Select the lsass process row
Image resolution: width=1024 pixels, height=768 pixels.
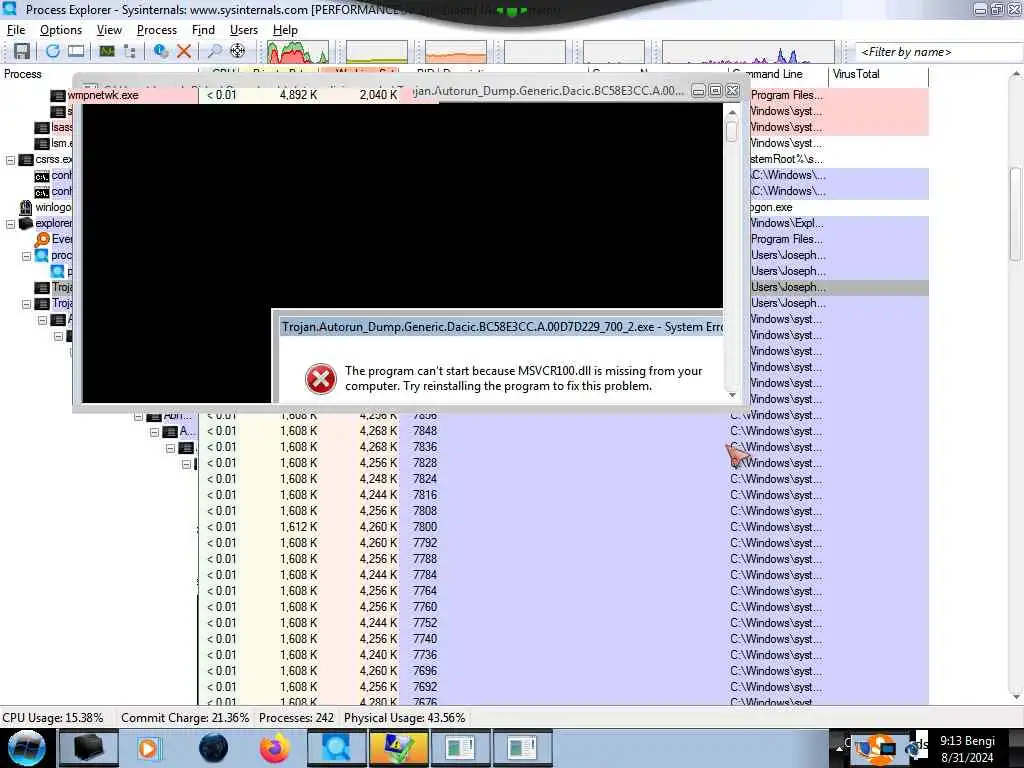click(62, 127)
